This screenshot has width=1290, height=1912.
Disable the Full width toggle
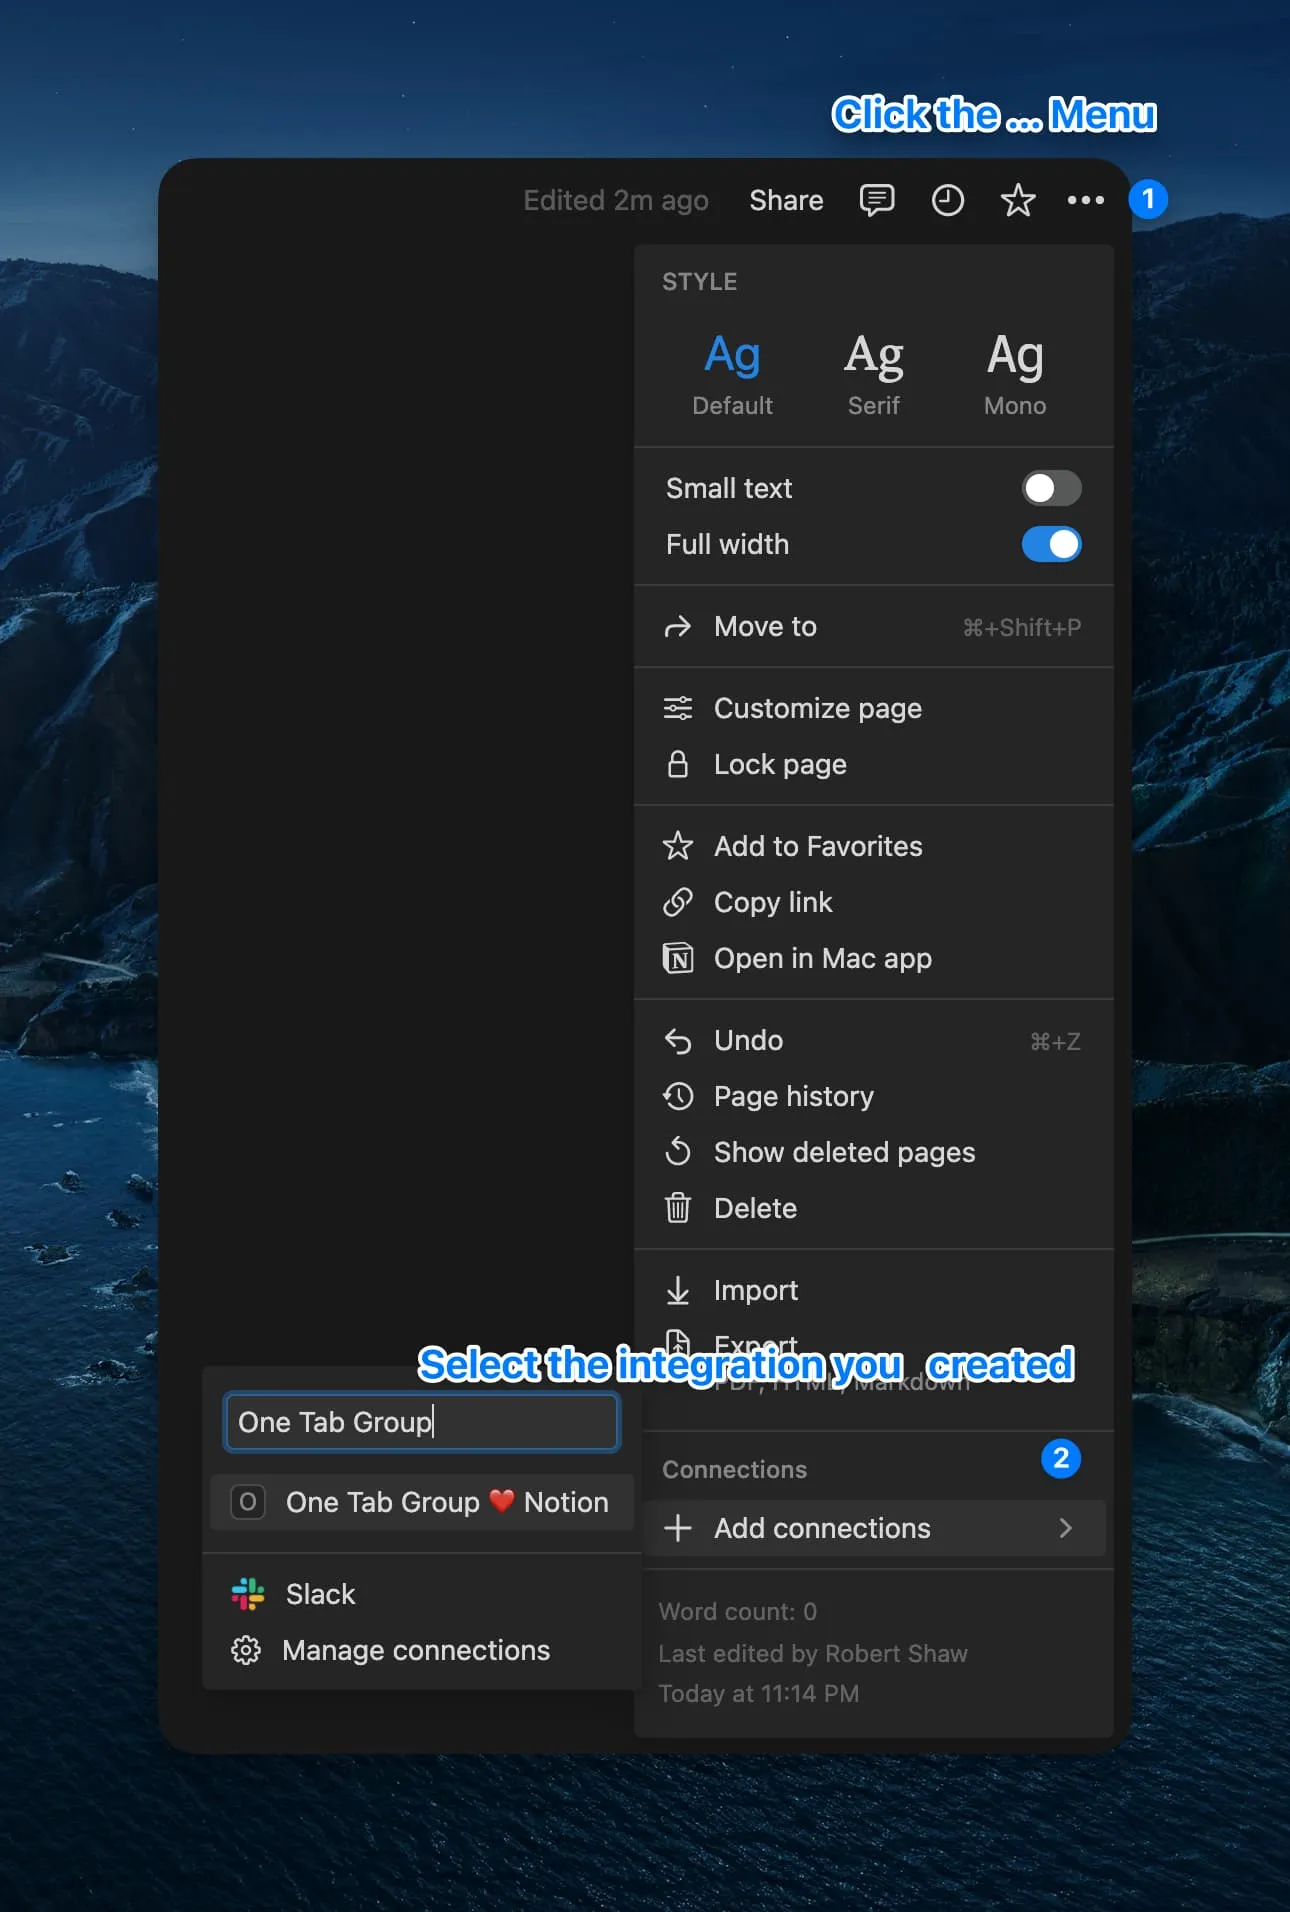pos(1050,544)
